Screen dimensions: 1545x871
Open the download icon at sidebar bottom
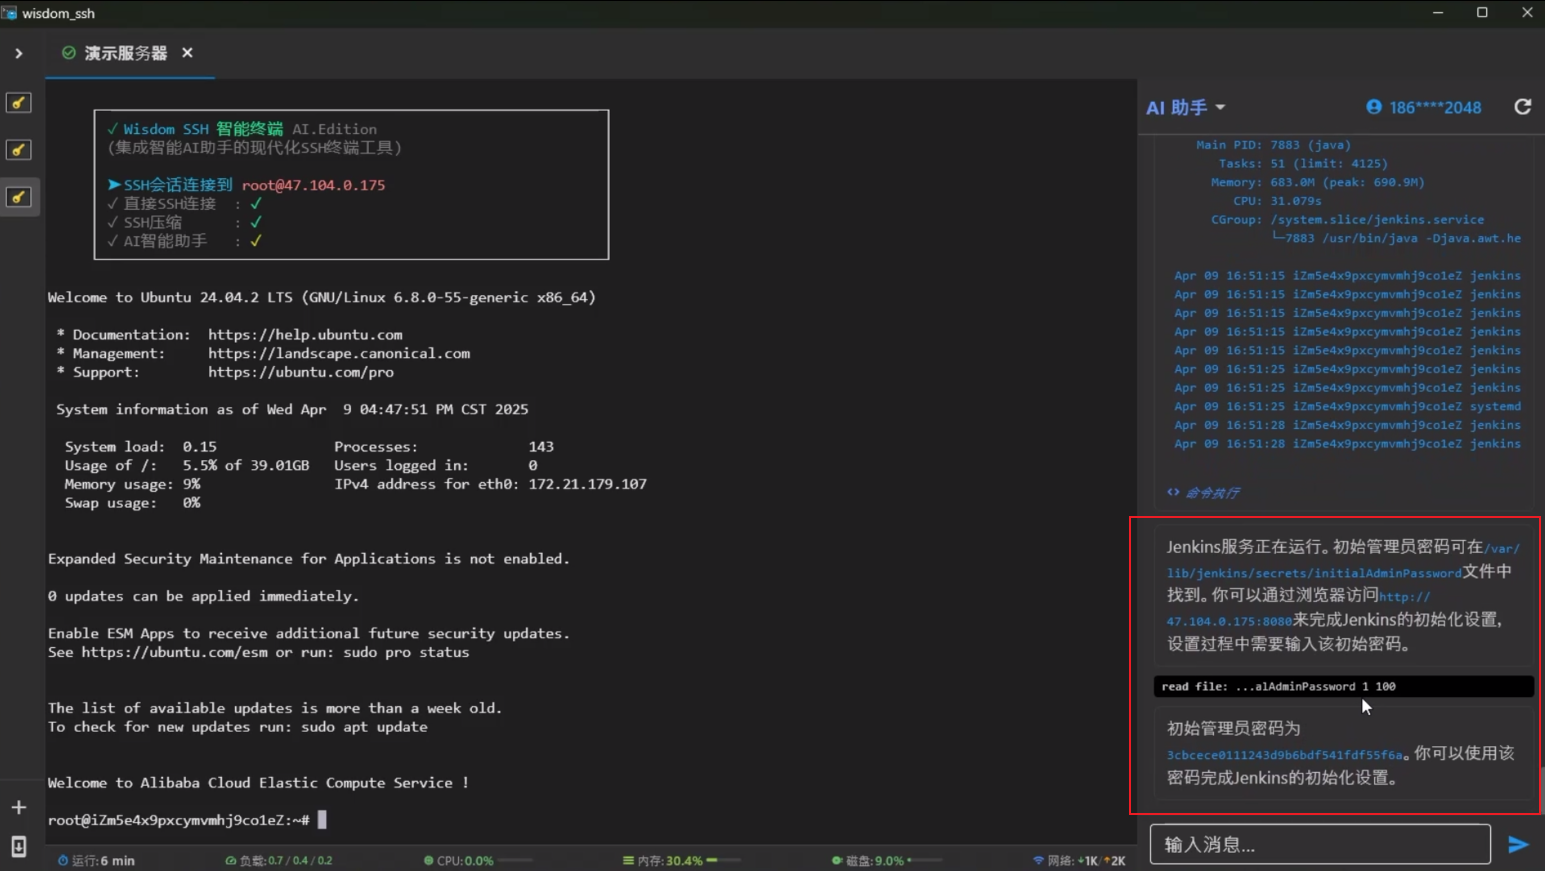(x=19, y=846)
